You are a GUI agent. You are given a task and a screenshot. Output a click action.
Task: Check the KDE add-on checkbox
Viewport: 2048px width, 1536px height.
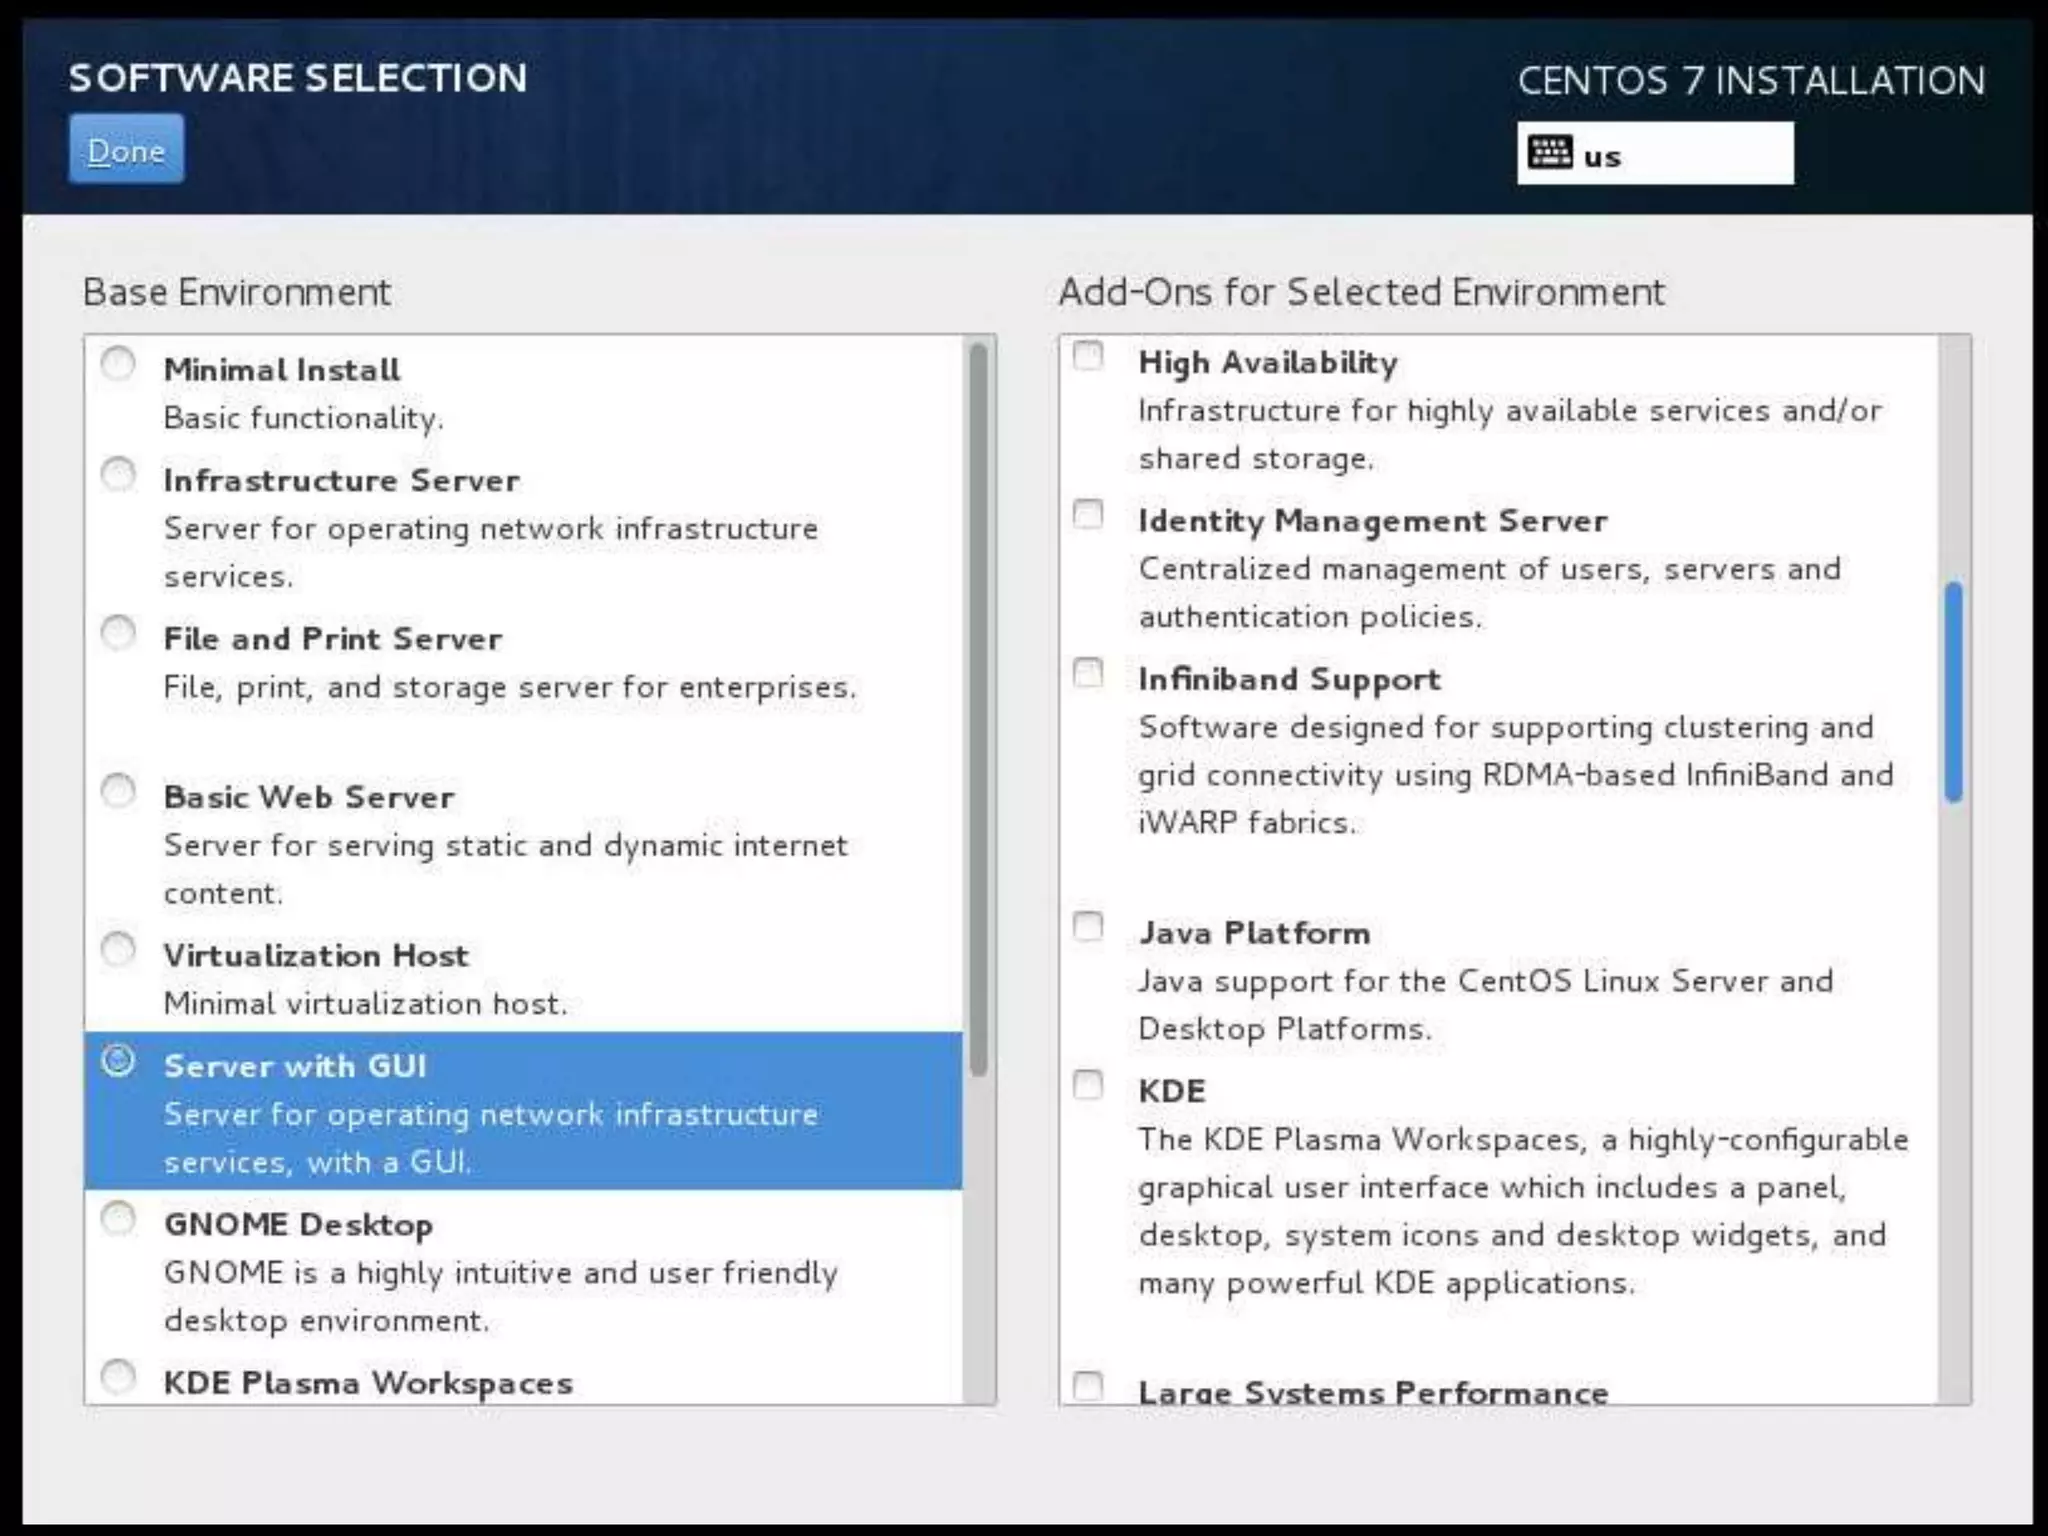[x=1088, y=1085]
